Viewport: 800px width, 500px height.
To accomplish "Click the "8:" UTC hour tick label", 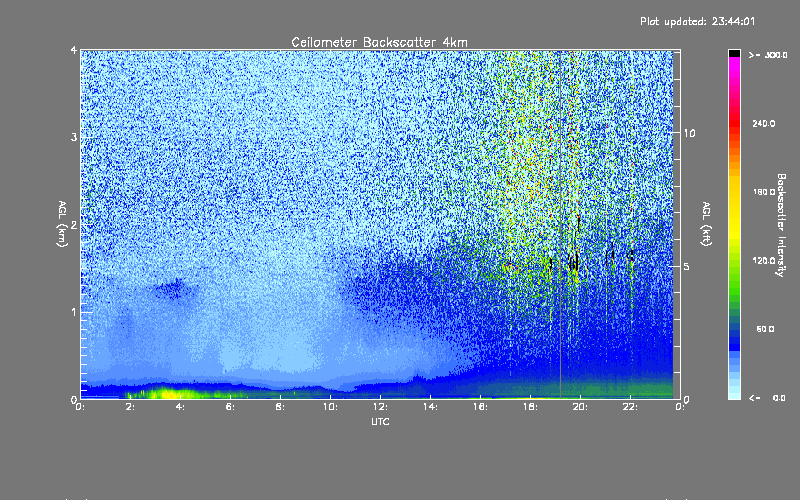I will (x=280, y=407).
